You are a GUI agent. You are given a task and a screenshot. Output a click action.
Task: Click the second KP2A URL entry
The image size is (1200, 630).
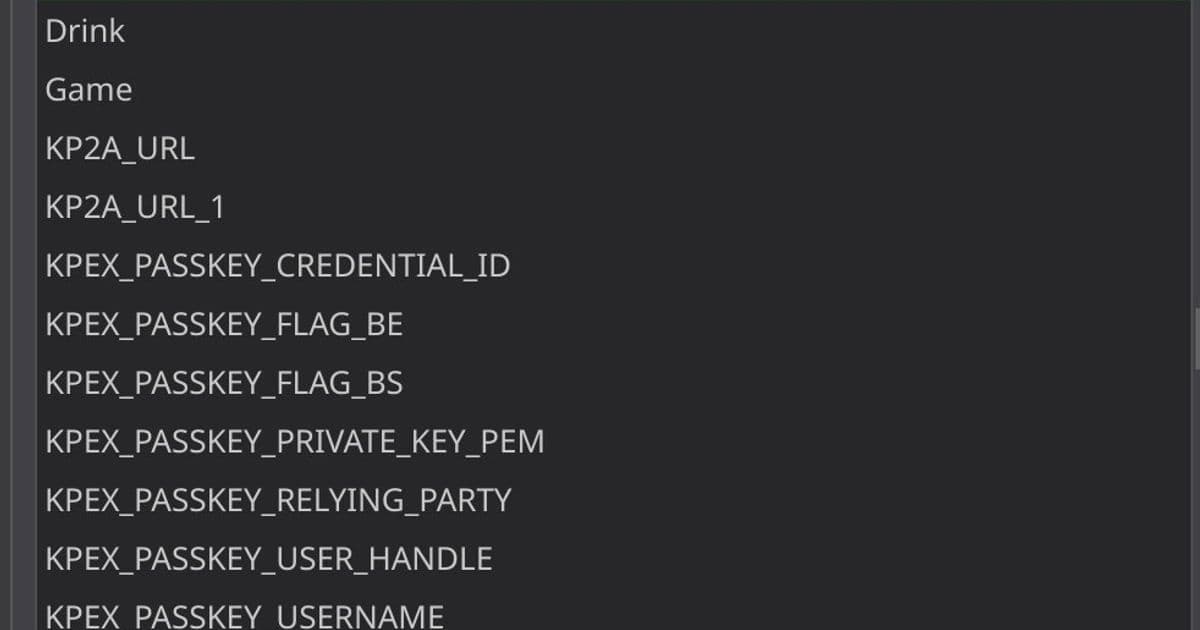[132, 206]
